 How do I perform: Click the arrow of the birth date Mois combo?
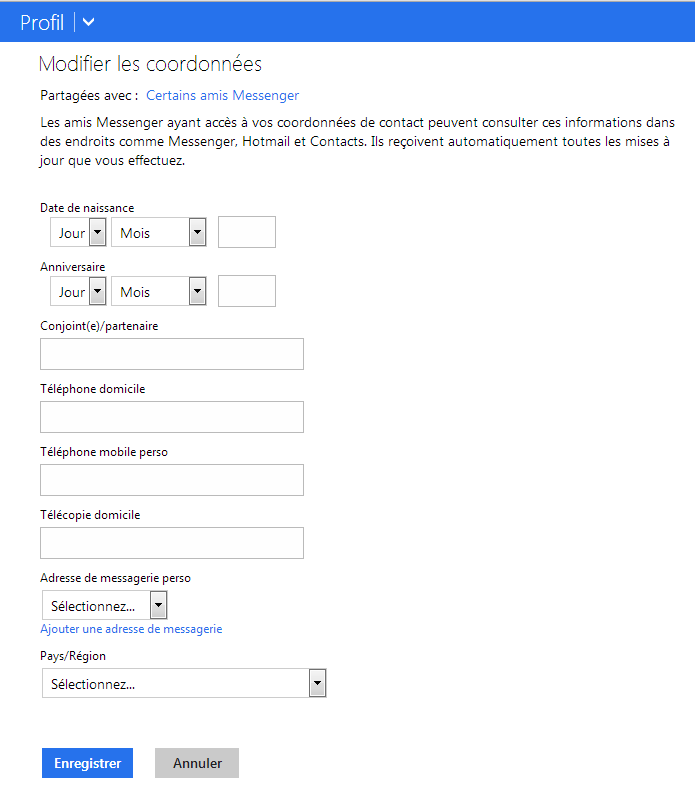tap(197, 233)
